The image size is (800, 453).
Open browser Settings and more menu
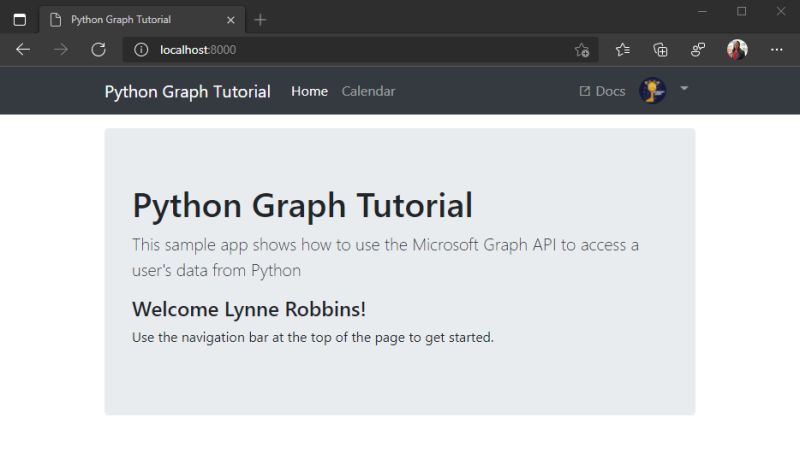777,49
